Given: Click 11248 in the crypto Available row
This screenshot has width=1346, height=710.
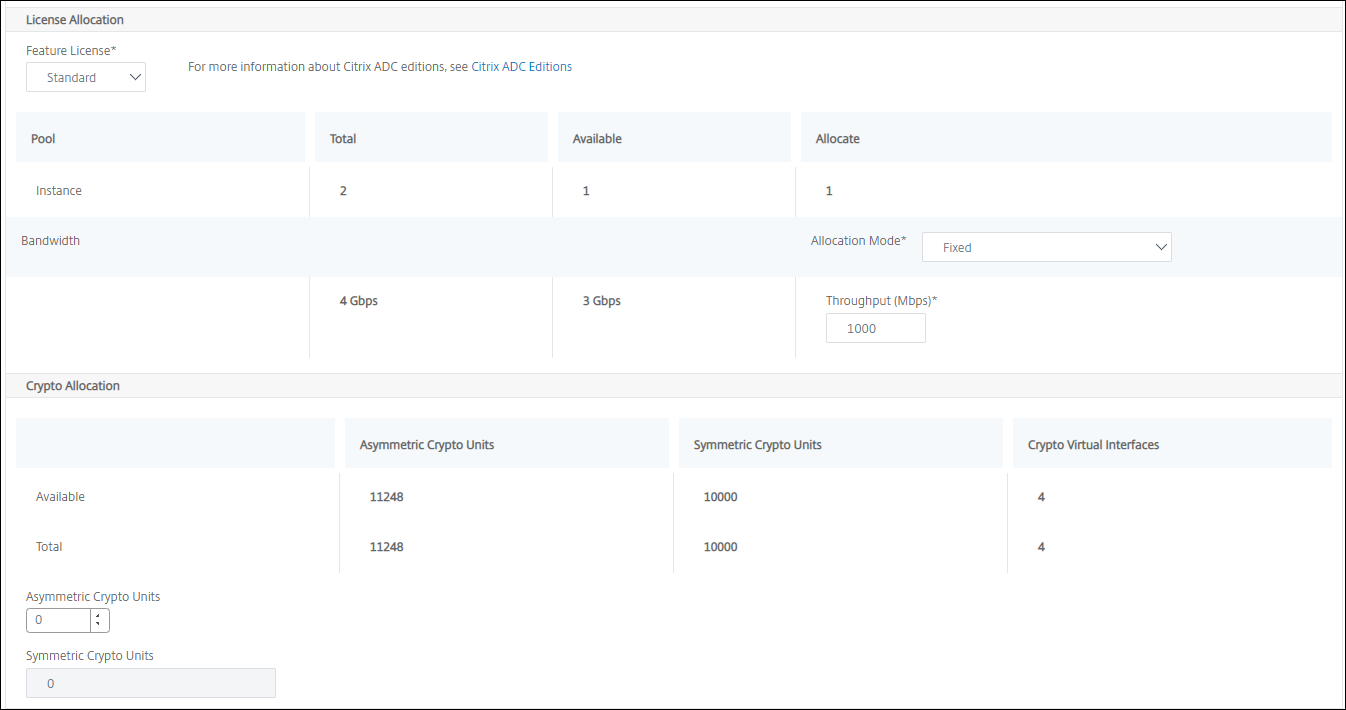Looking at the screenshot, I should [x=387, y=497].
